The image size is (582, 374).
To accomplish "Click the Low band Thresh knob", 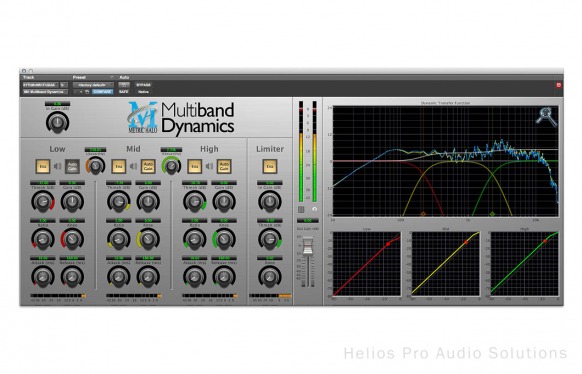I will pyautogui.click(x=43, y=202).
